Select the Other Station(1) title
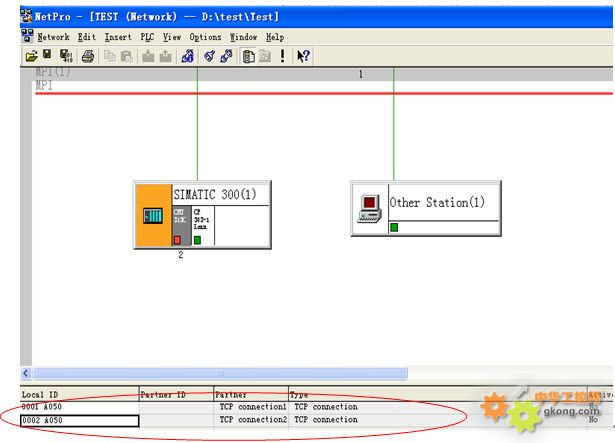The width and height of the screenshot is (615, 443). 437,202
